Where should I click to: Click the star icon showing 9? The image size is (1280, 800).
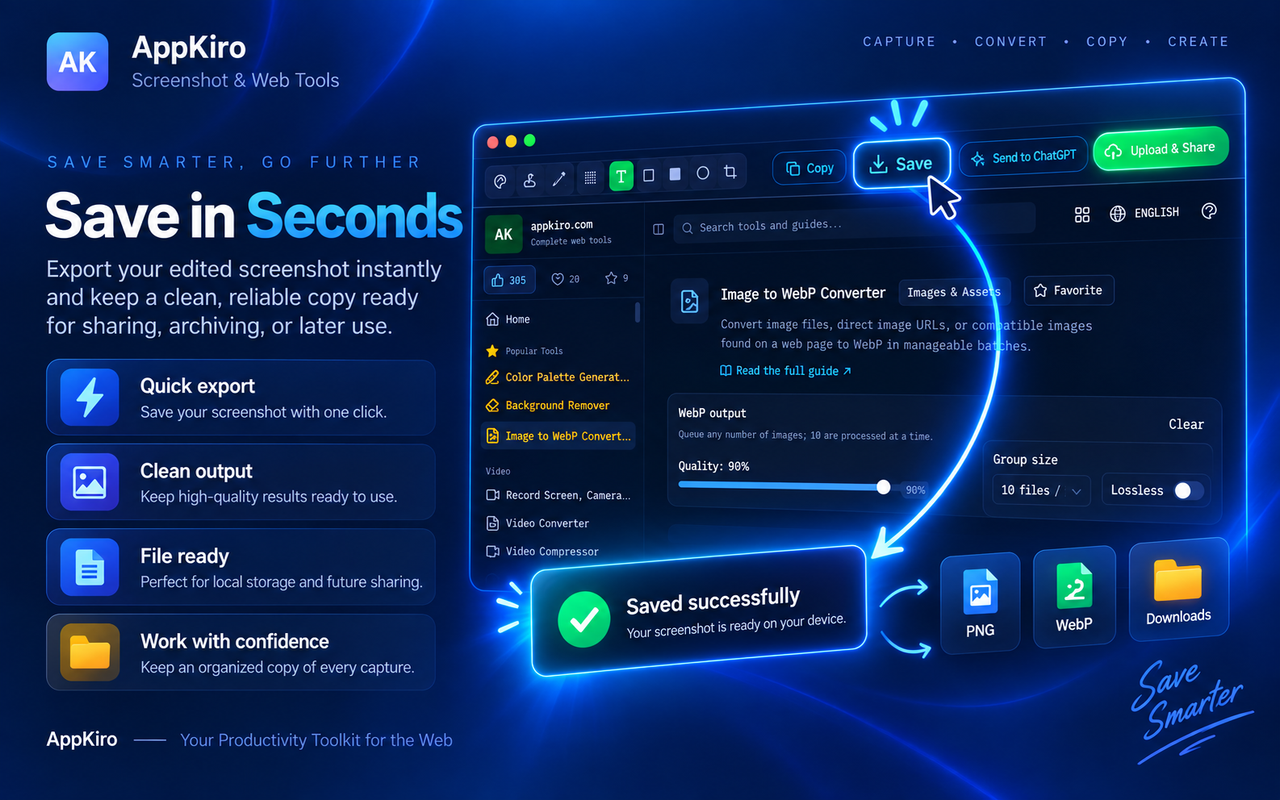pos(617,279)
